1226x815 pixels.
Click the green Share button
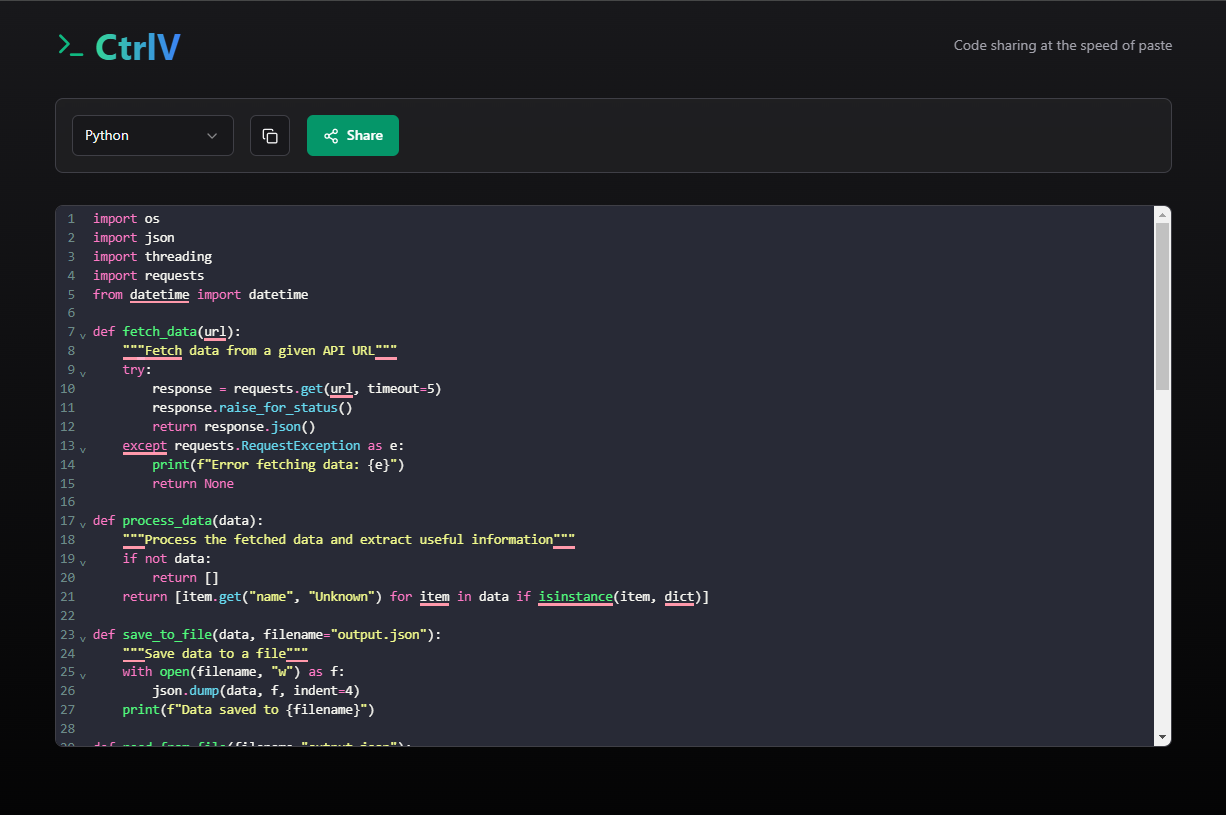pos(353,135)
